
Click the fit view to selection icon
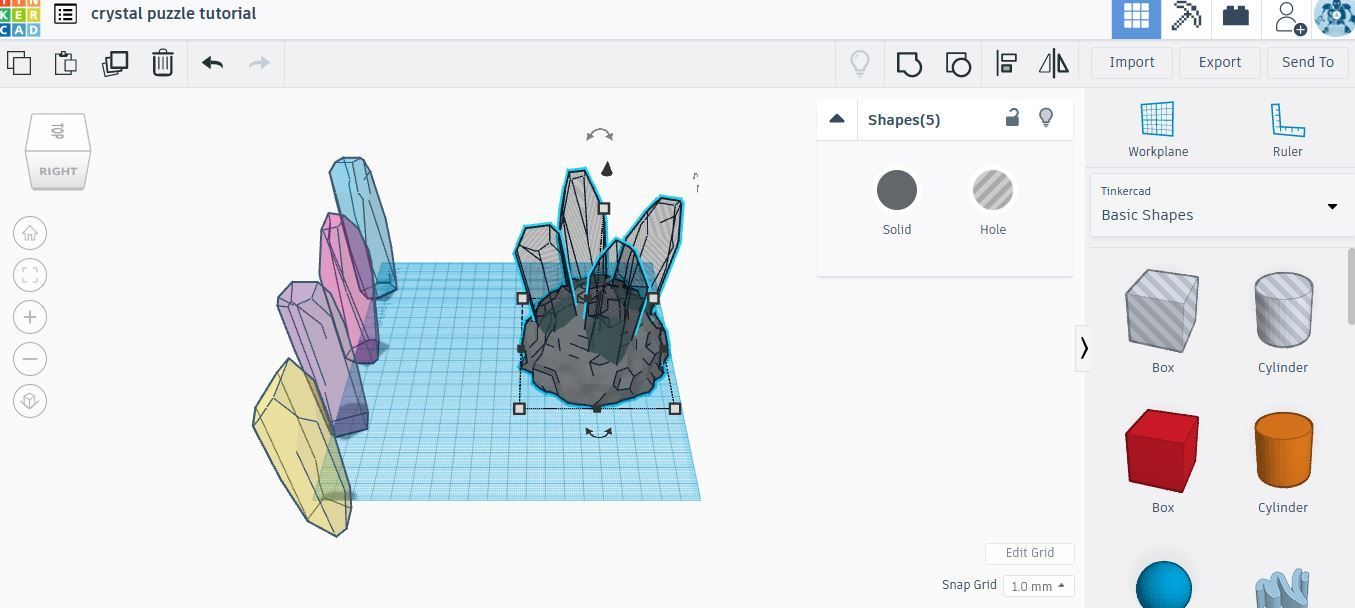pyautogui.click(x=29, y=274)
